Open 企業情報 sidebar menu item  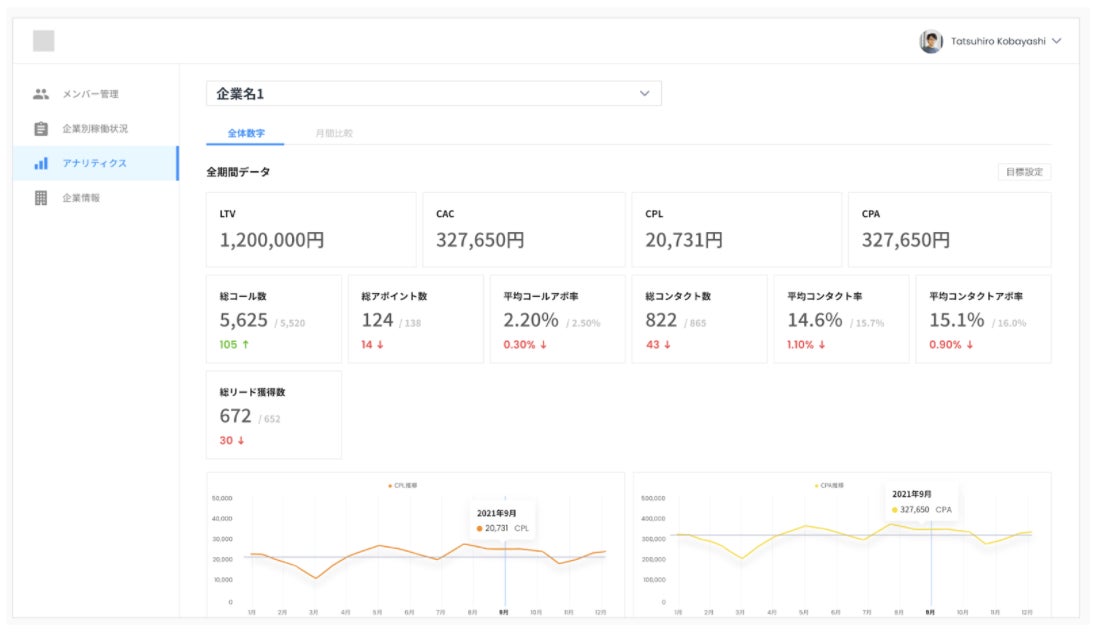click(82, 198)
